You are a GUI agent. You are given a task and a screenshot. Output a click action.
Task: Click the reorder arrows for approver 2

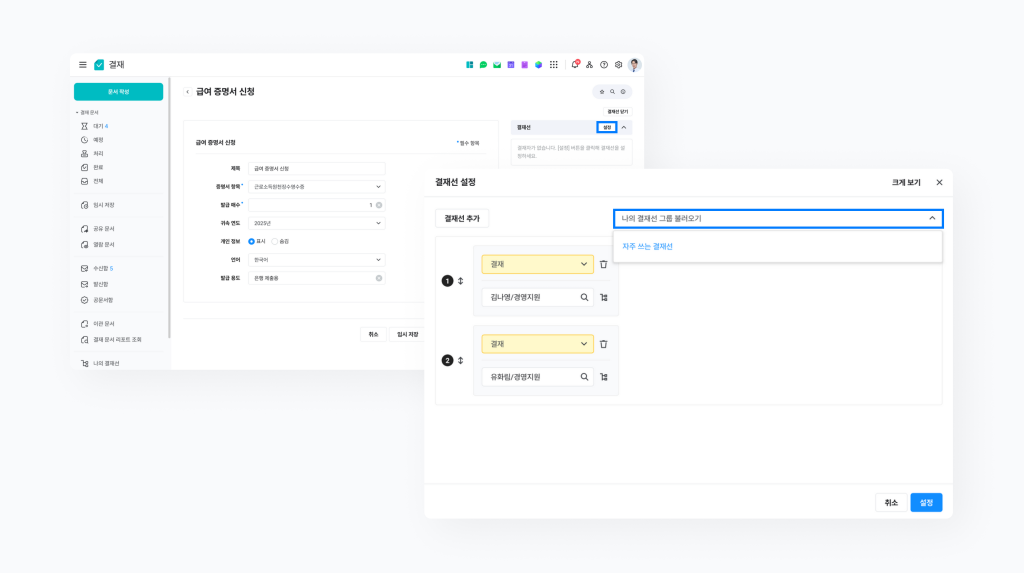point(461,360)
